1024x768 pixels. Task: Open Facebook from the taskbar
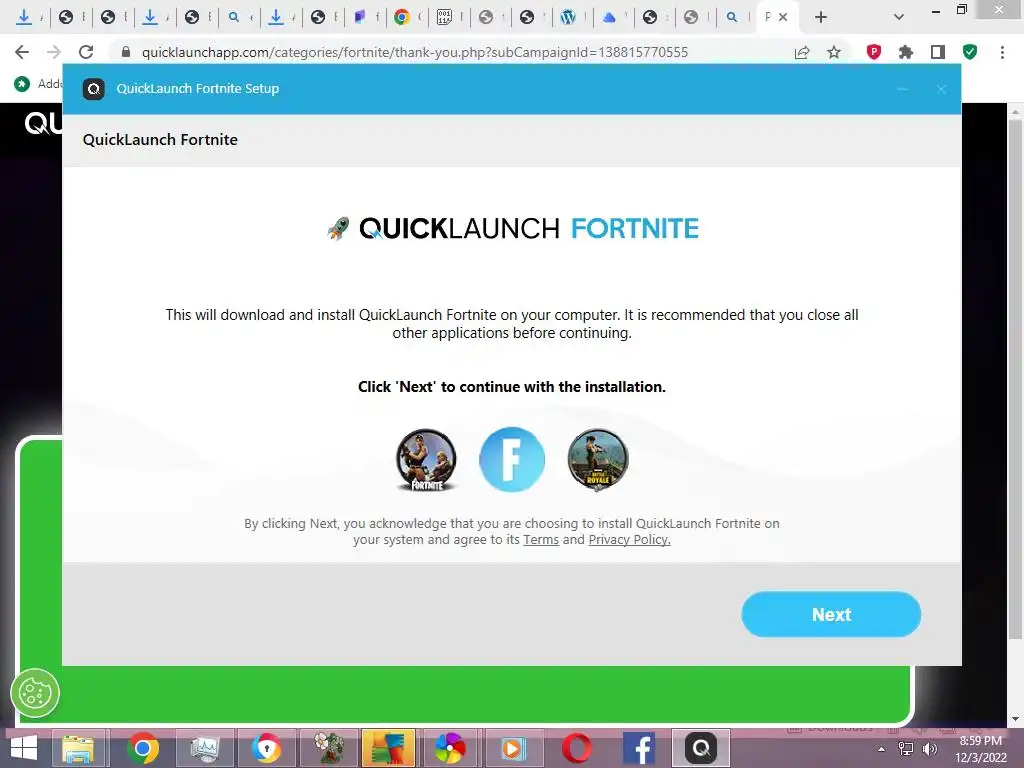pos(638,748)
